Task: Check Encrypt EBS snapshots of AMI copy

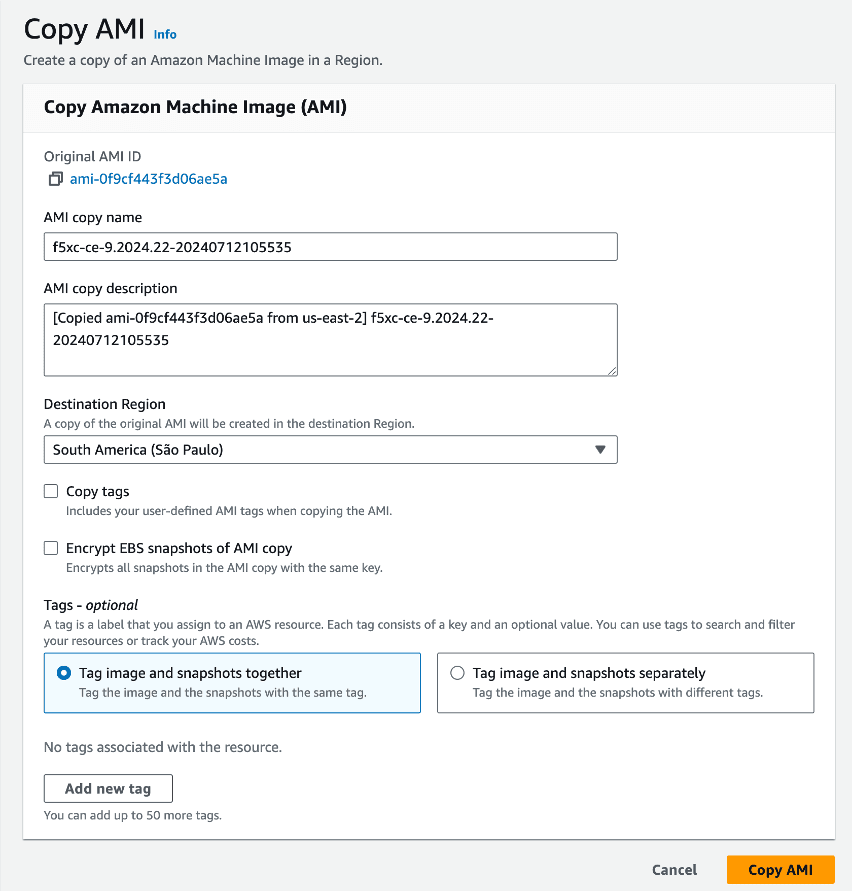Action: [51, 548]
